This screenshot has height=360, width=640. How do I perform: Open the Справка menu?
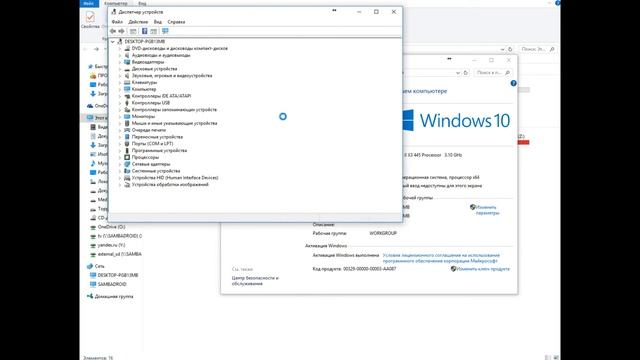coord(176,22)
